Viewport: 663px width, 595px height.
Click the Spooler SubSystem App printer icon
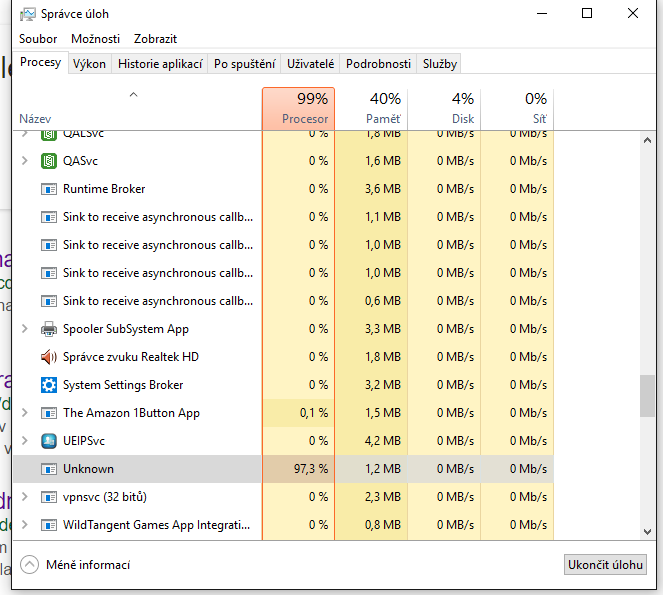click(x=48, y=329)
